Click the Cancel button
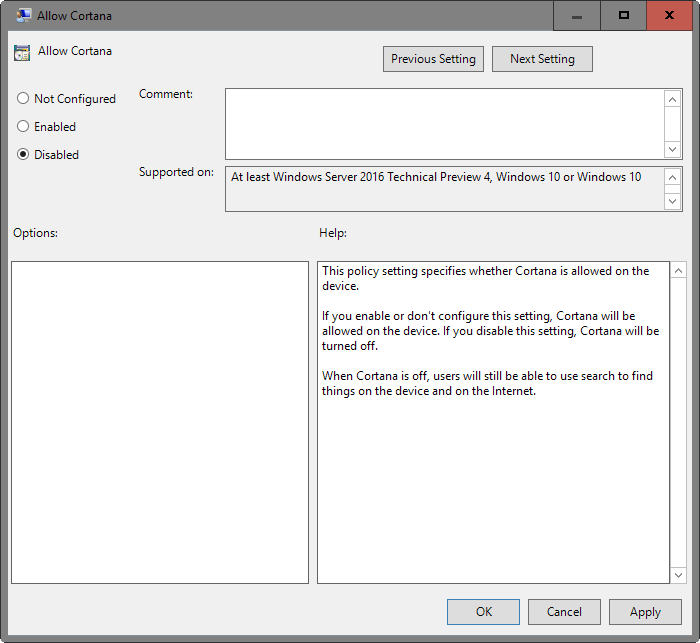The width and height of the screenshot is (700, 643). point(564,612)
